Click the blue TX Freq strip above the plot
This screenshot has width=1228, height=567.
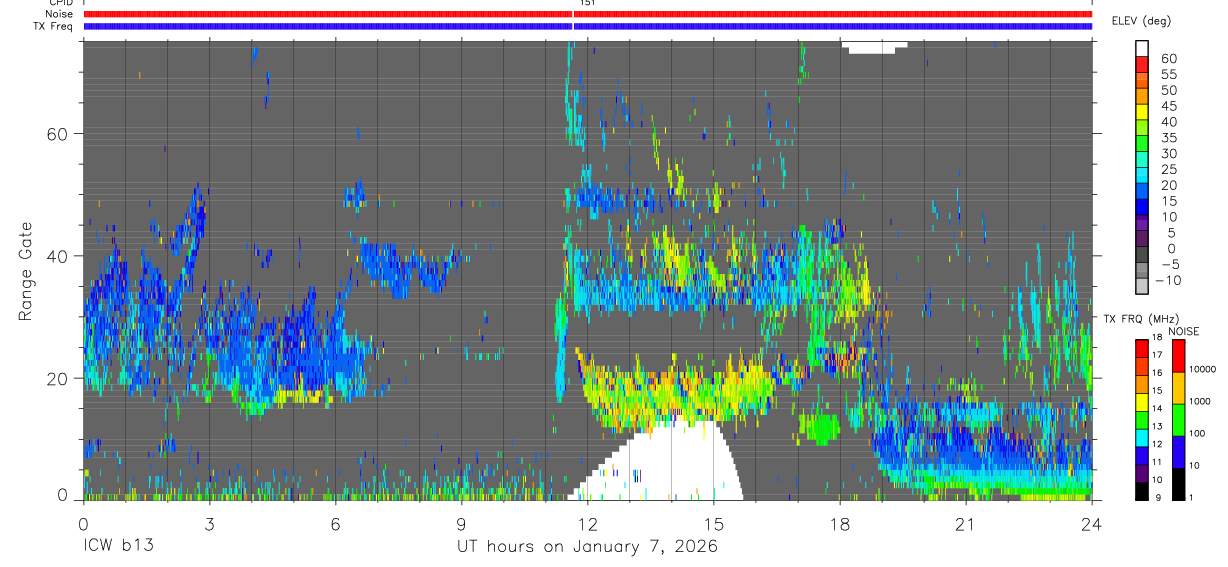[587, 26]
